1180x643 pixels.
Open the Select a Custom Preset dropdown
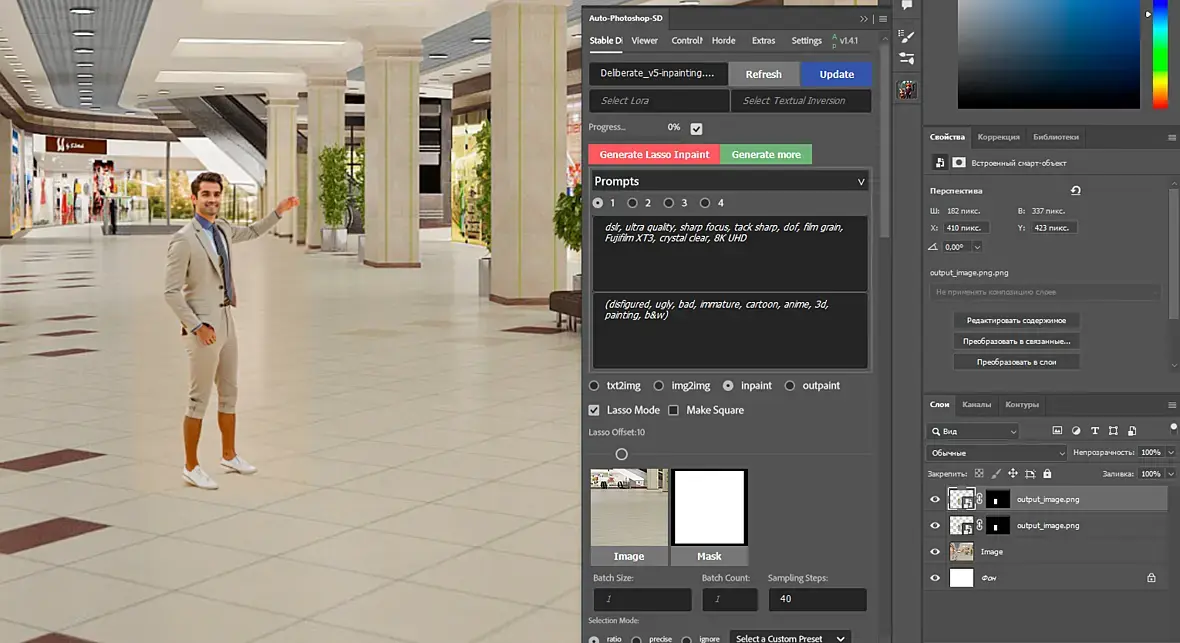pos(790,638)
